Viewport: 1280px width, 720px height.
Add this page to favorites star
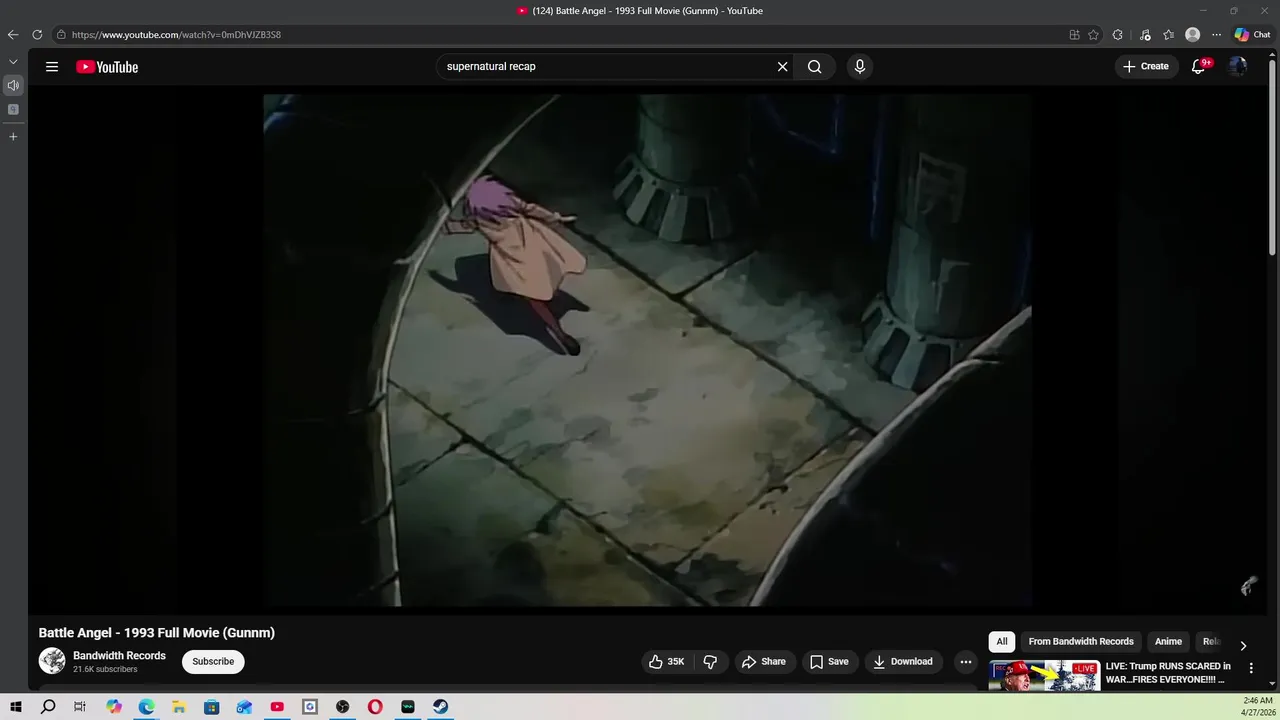[1093, 35]
